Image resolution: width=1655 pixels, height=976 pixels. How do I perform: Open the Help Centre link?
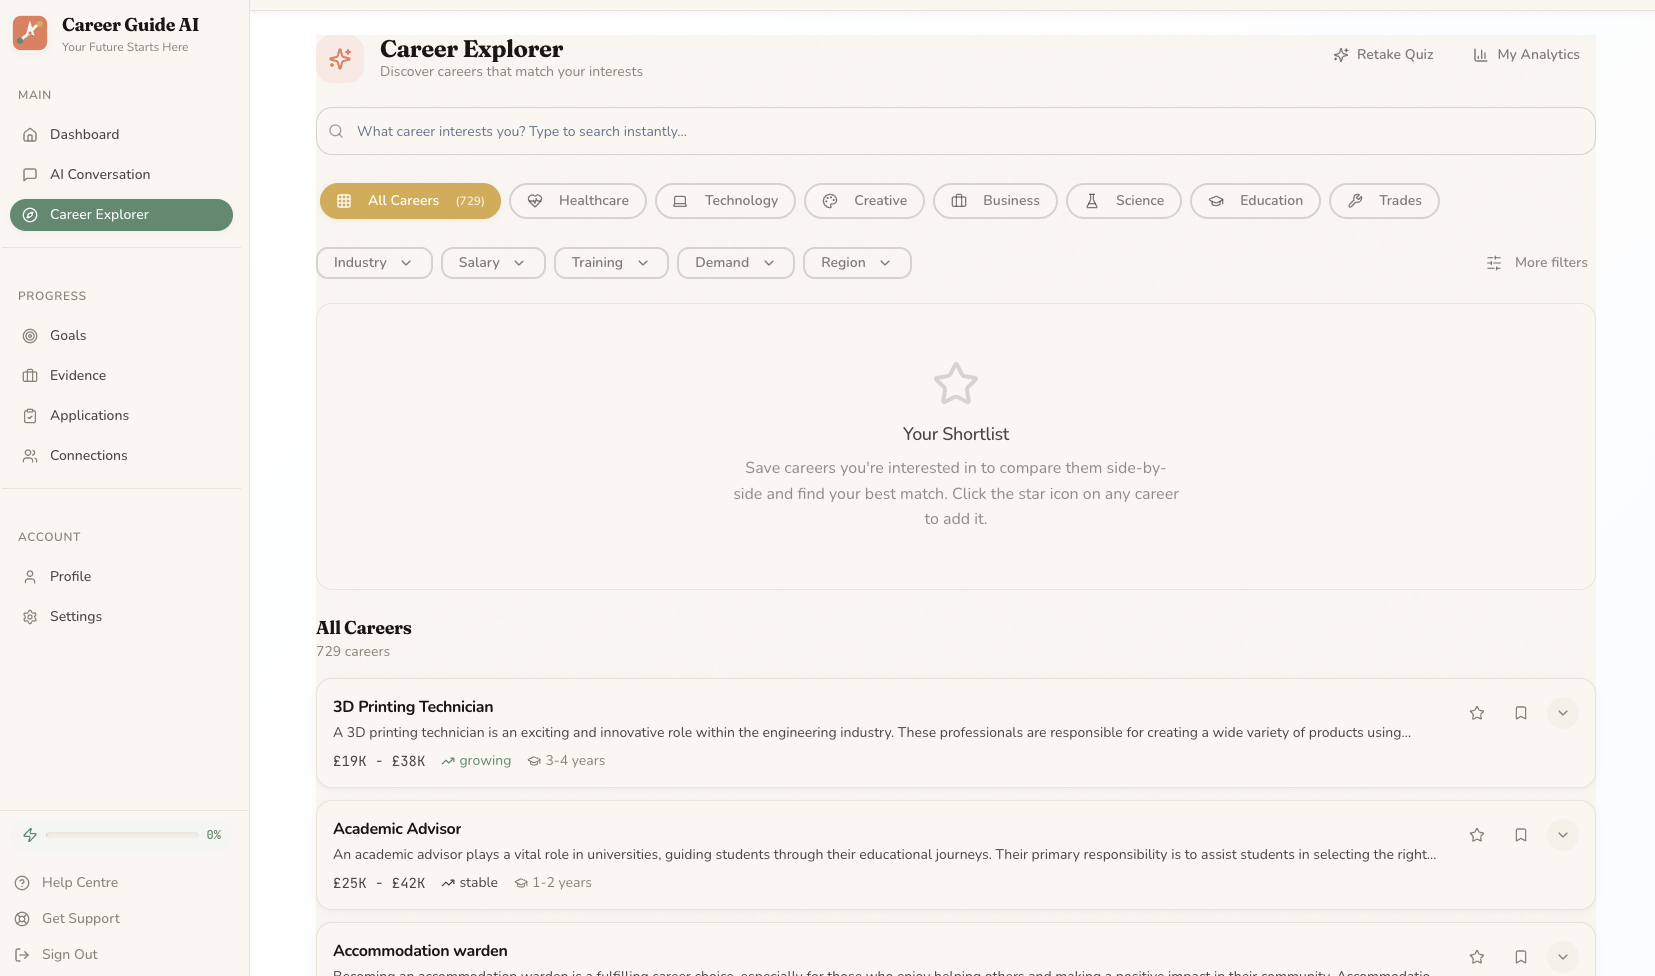tap(79, 882)
